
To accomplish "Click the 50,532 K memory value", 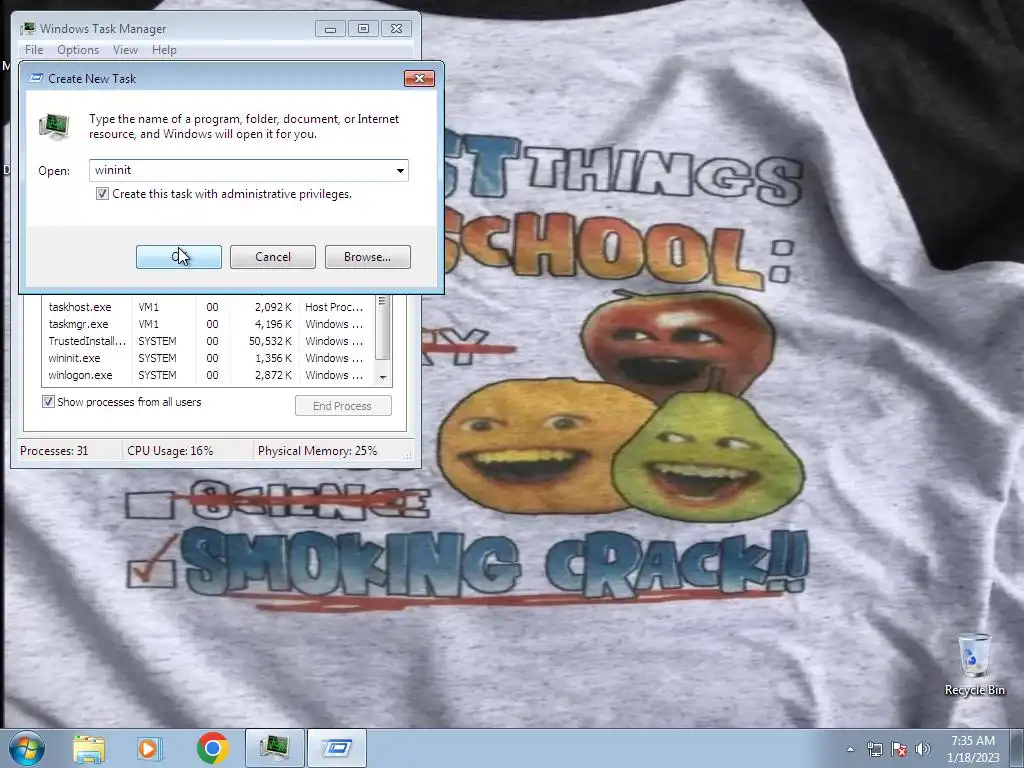I will pyautogui.click(x=270, y=341).
